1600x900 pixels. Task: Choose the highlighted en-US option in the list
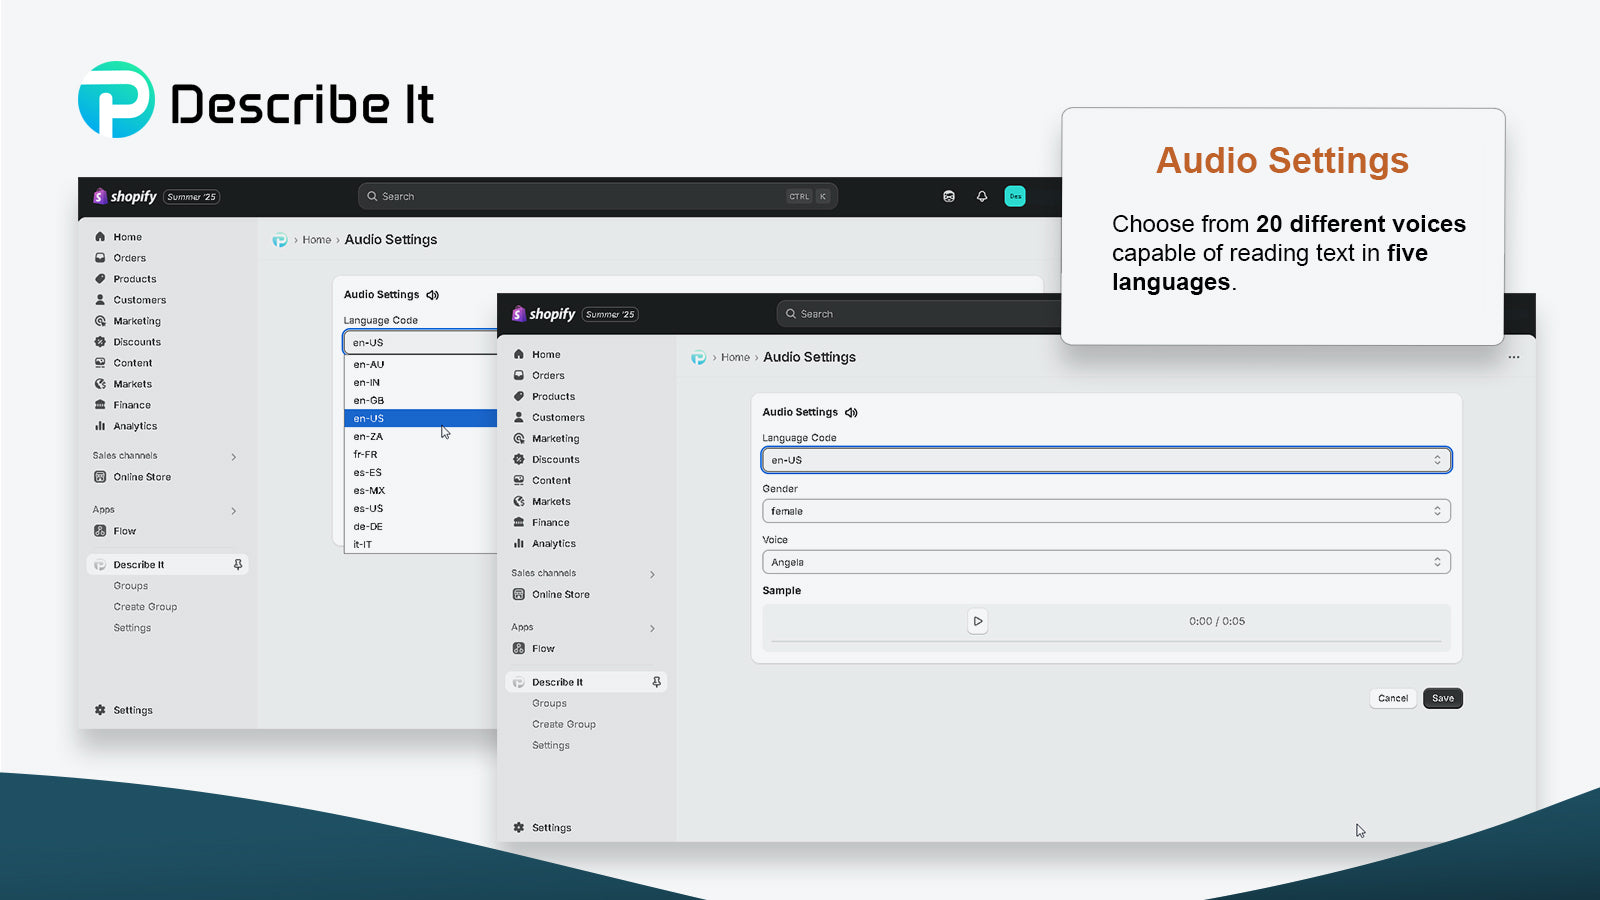421,418
